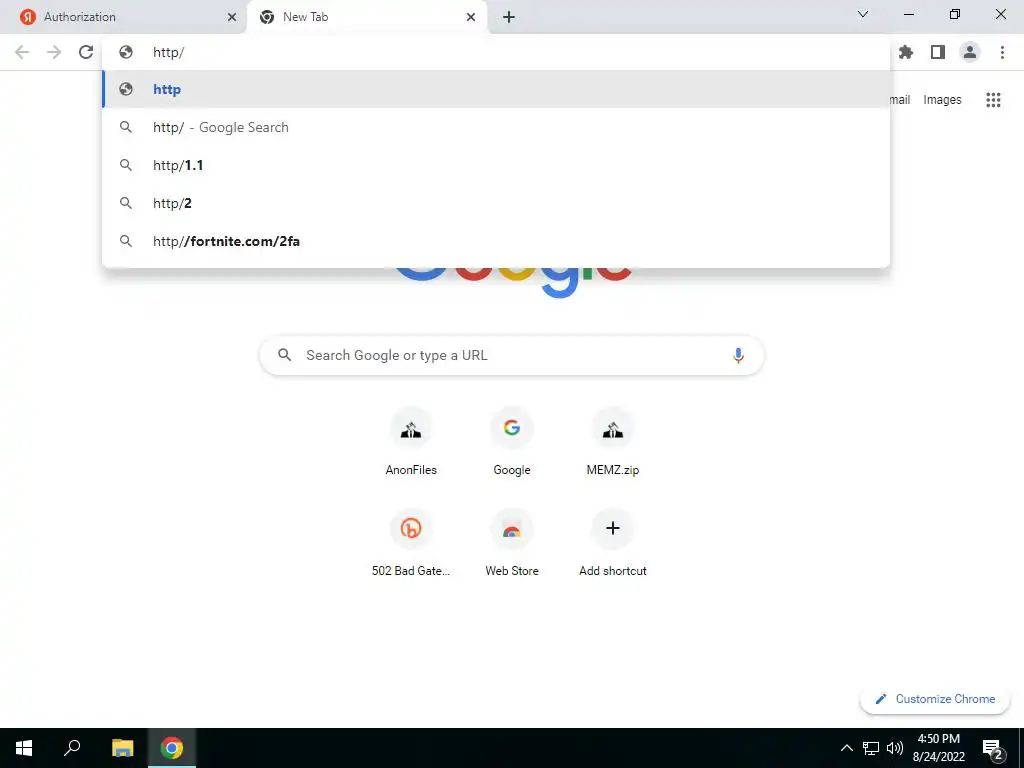1024x768 pixels.
Task: Open the 502 Bad Gateway shortcut
Action: pyautogui.click(x=411, y=541)
